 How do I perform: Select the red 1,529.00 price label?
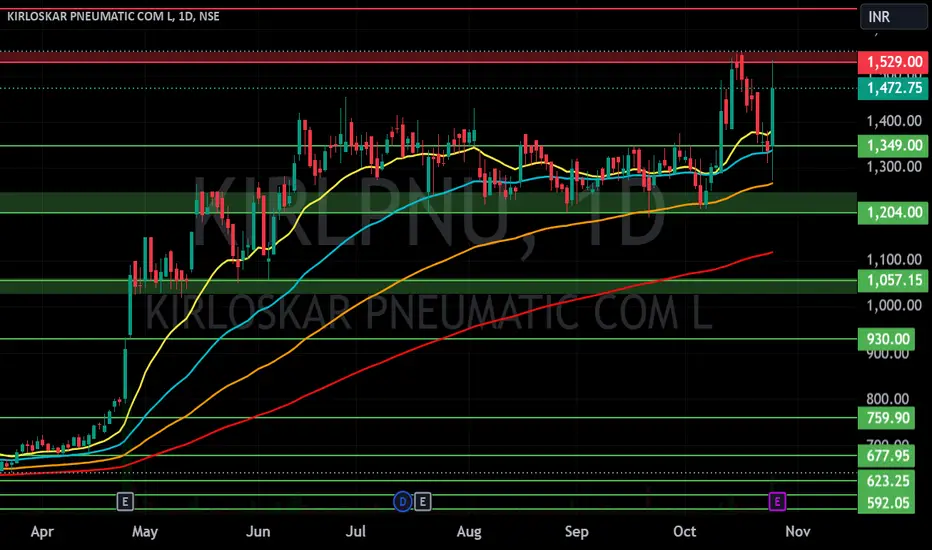(x=893, y=62)
